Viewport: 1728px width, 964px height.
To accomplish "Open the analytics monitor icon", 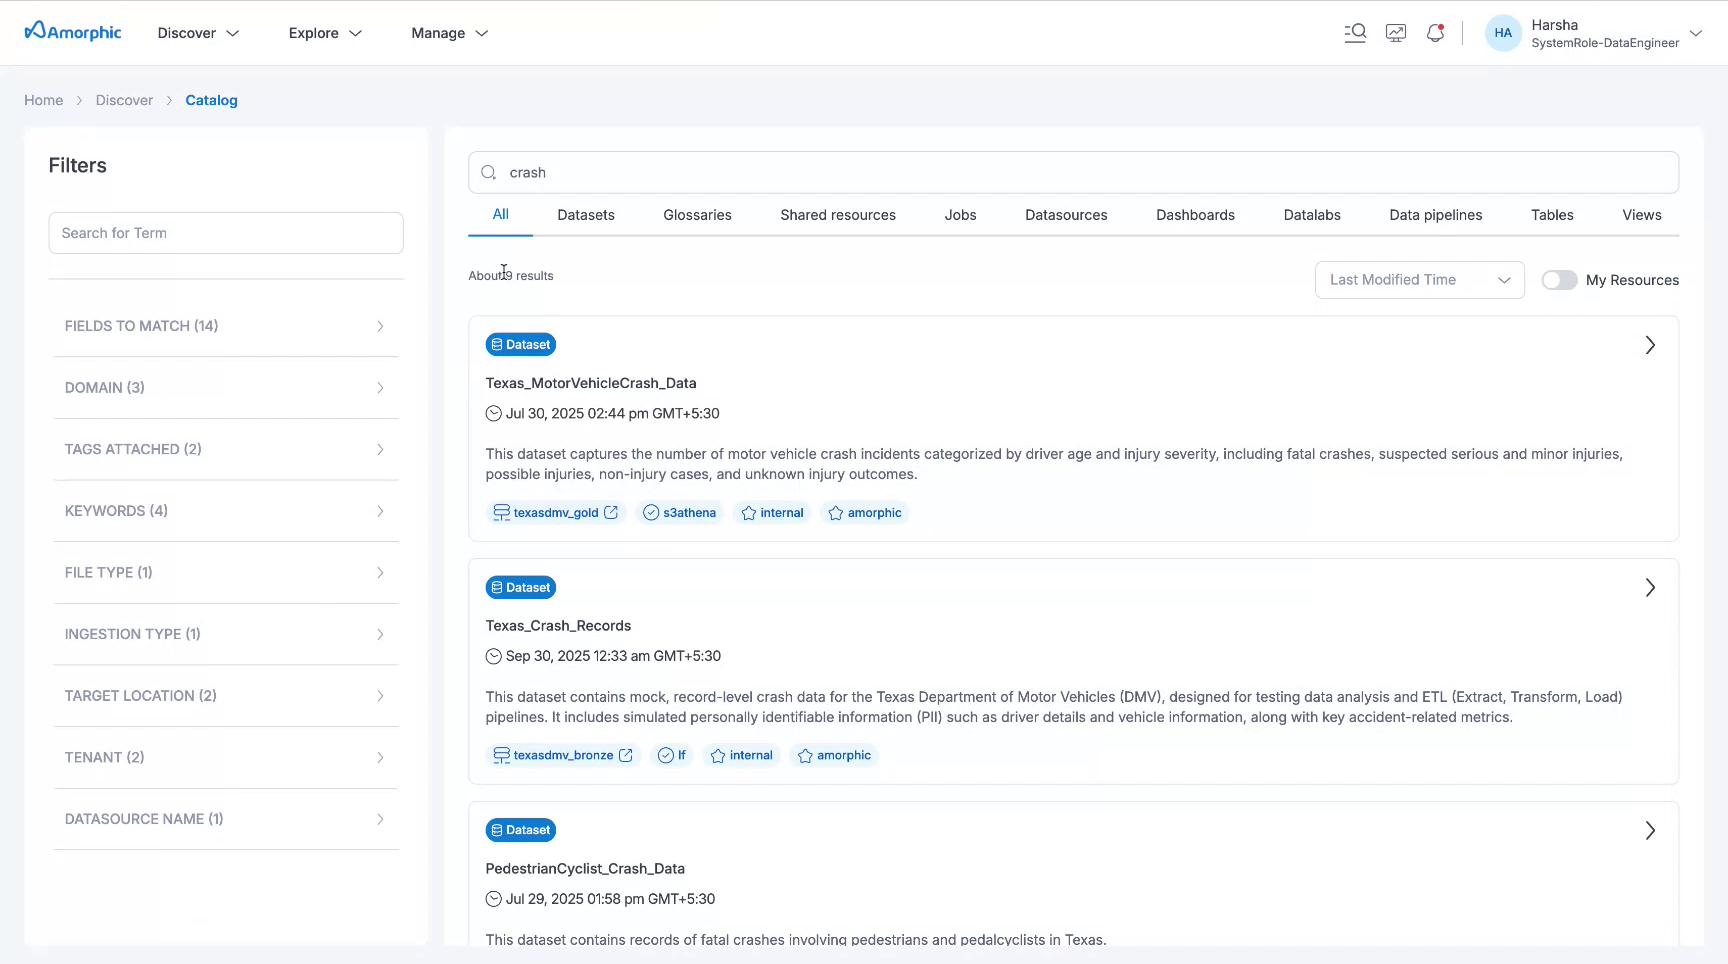I will tap(1396, 32).
